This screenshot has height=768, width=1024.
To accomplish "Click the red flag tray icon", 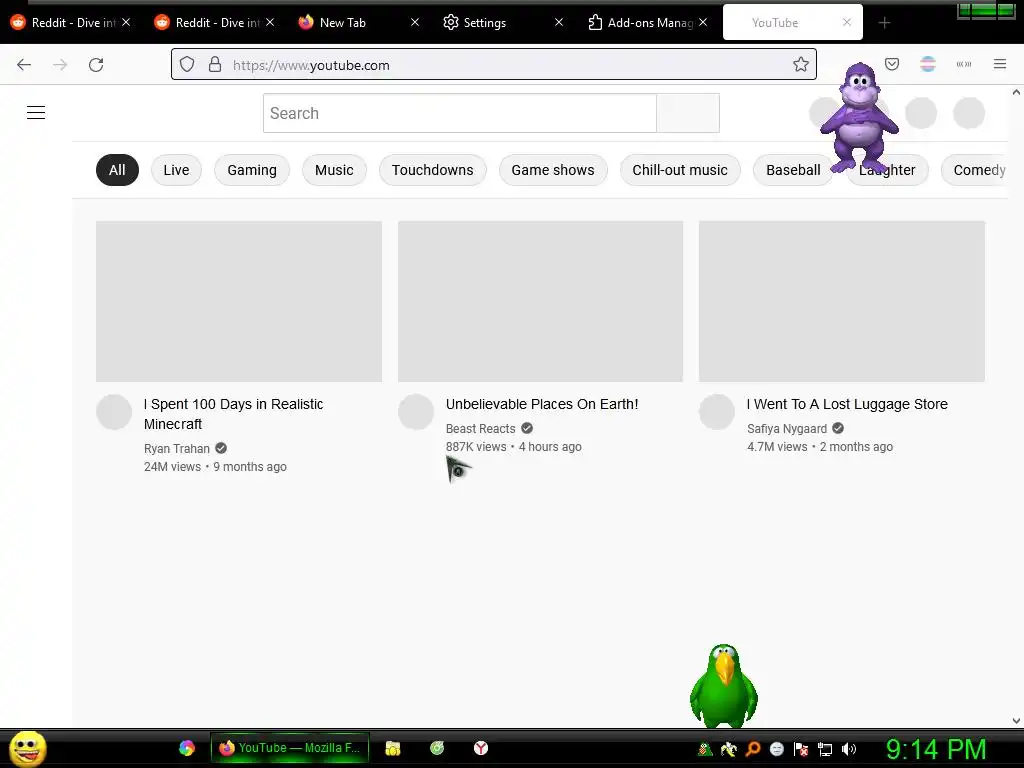I will [x=801, y=749].
